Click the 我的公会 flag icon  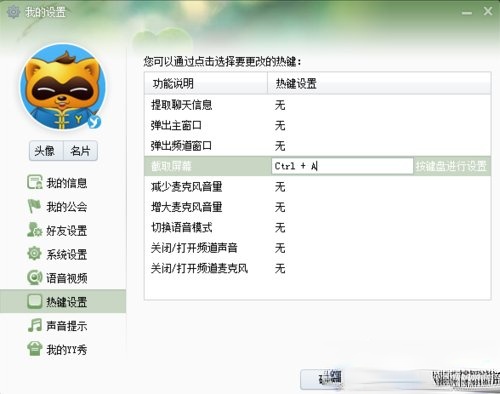click(x=34, y=206)
